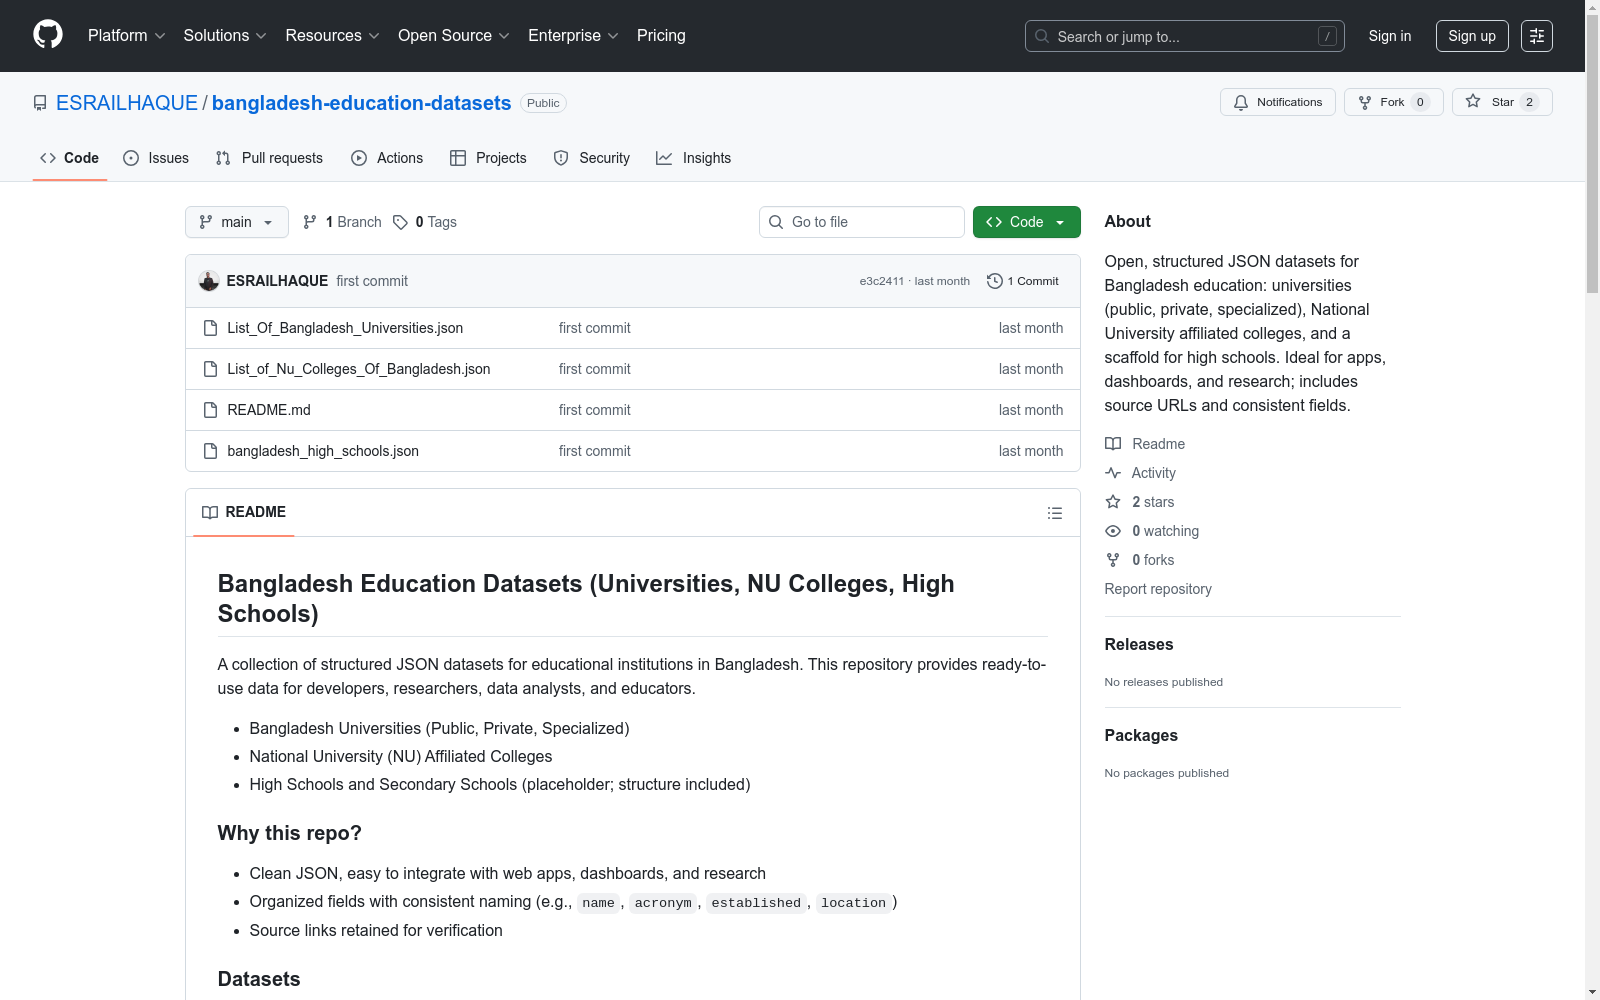Open the command palette icon button
The height and width of the screenshot is (1000, 1600).
coord(1537,36)
